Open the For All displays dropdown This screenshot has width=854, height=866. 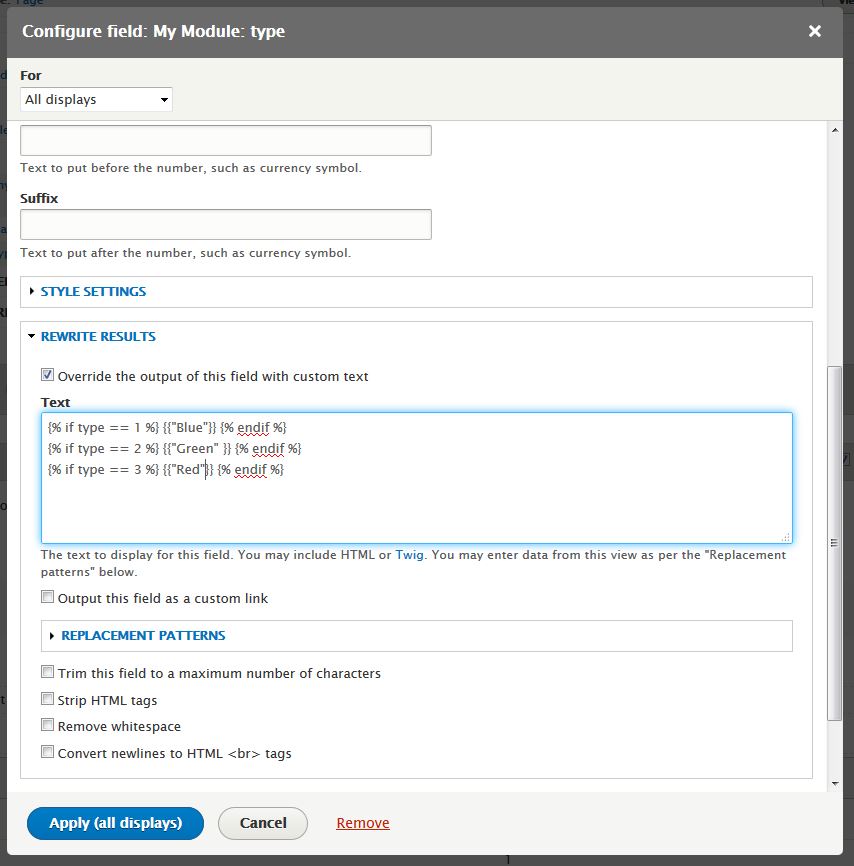[x=96, y=99]
